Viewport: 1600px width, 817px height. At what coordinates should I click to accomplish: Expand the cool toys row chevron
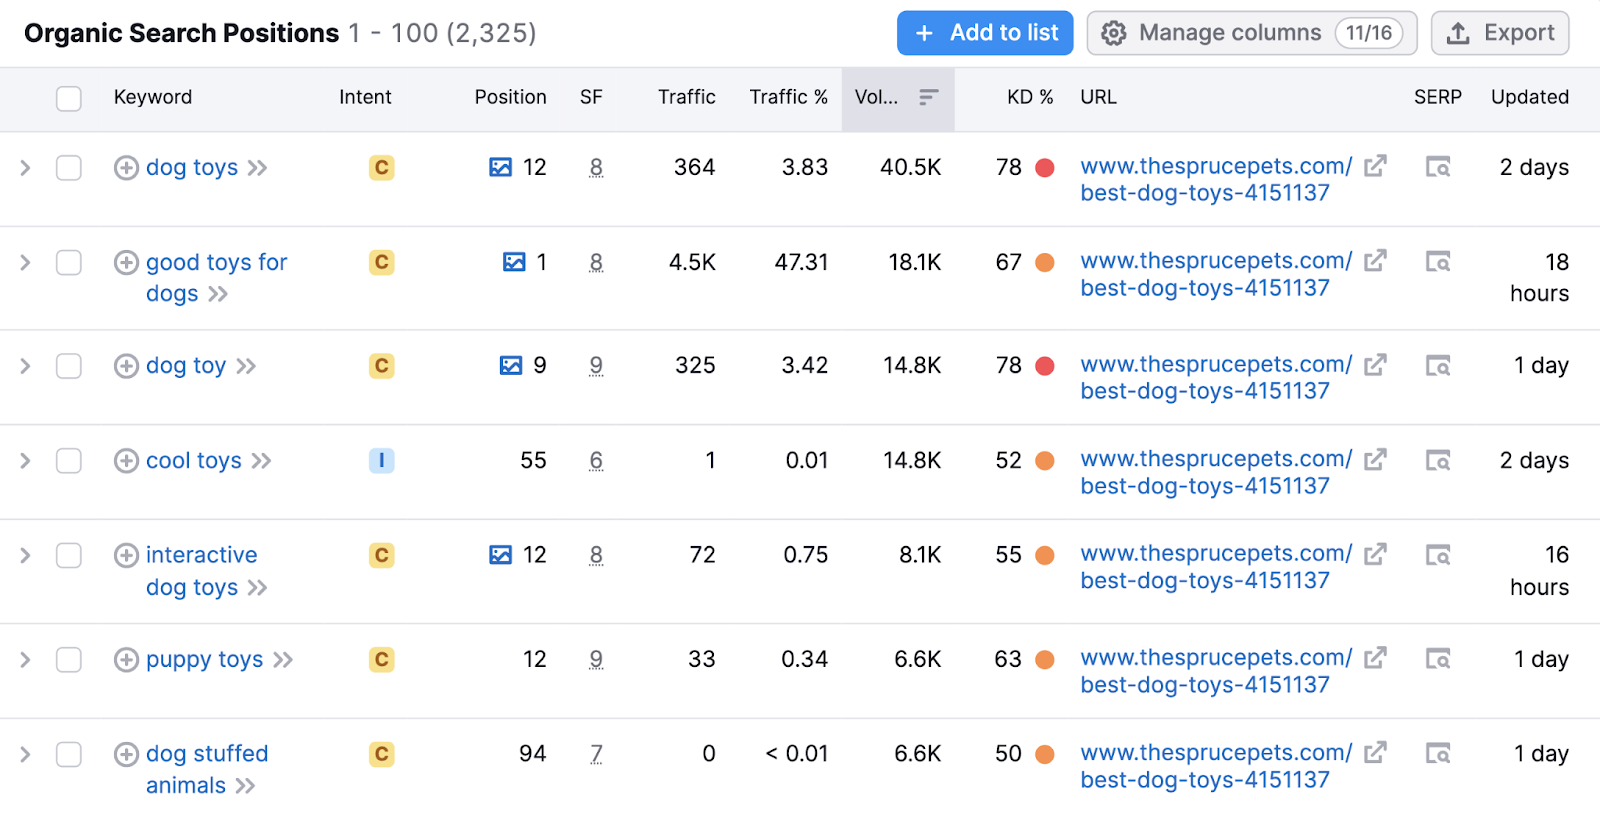click(x=26, y=461)
